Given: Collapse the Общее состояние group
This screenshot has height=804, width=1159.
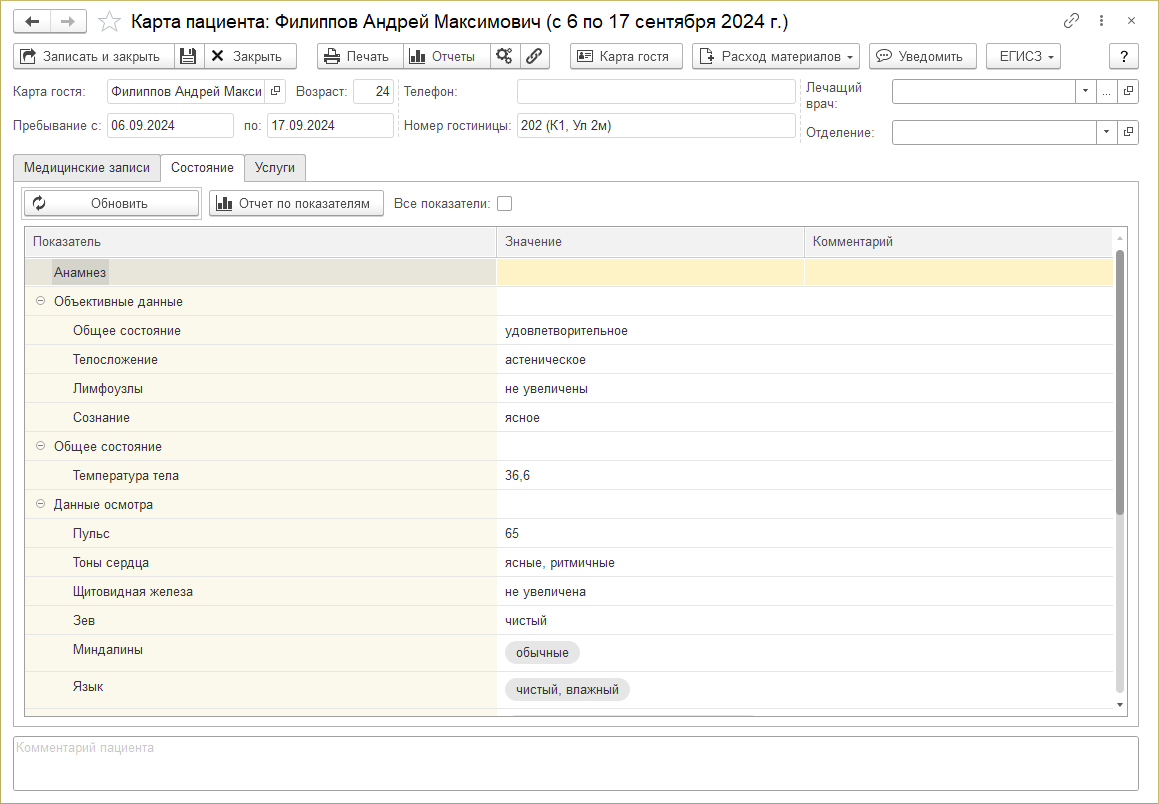Looking at the screenshot, I should tap(41, 446).
